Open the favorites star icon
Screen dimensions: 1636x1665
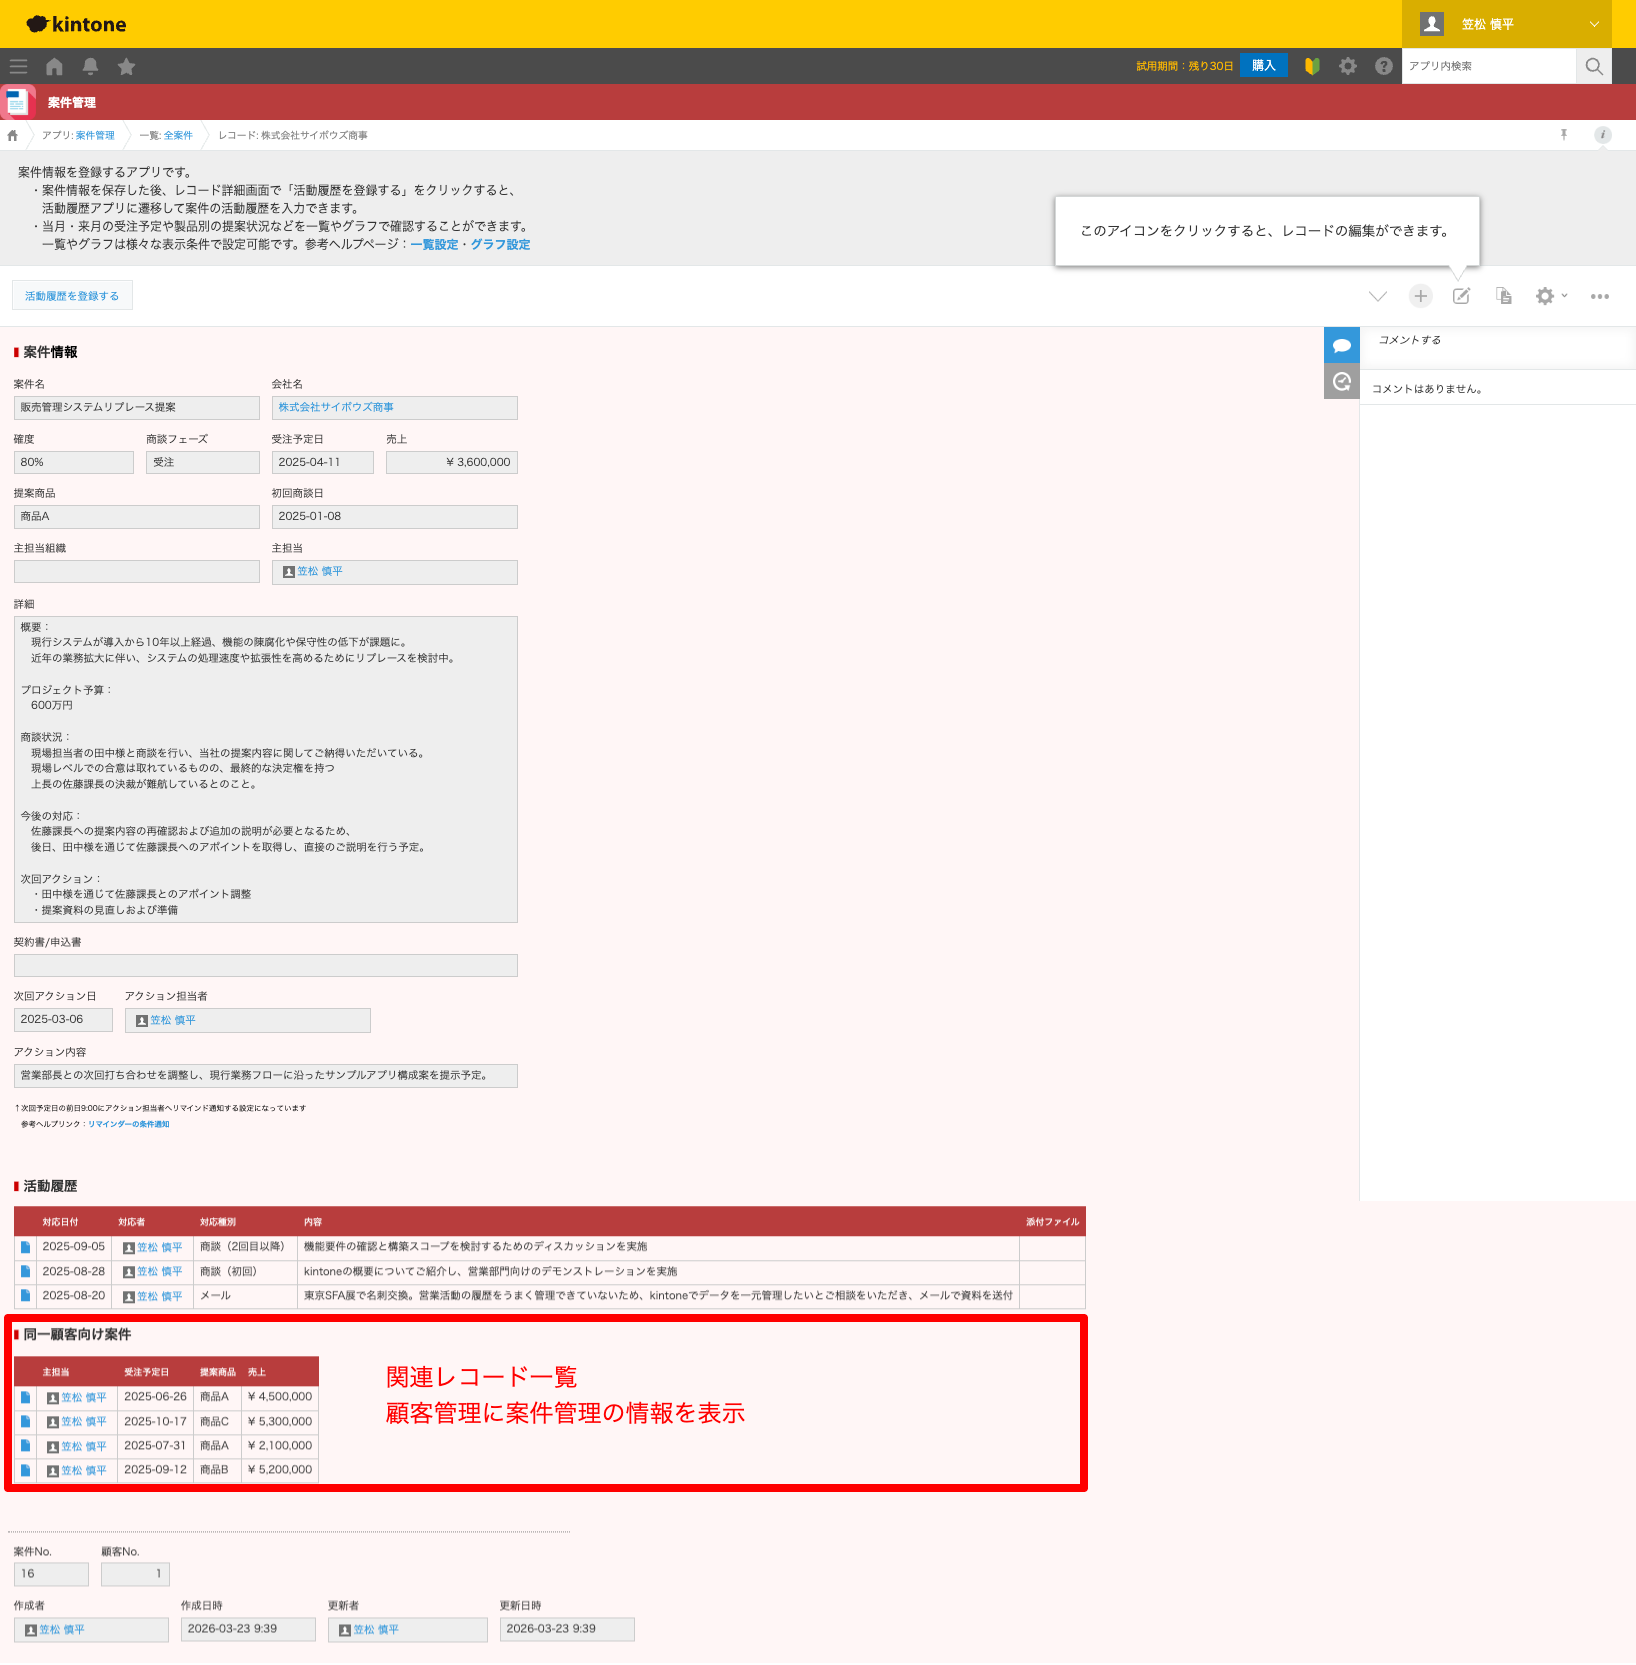click(x=126, y=66)
